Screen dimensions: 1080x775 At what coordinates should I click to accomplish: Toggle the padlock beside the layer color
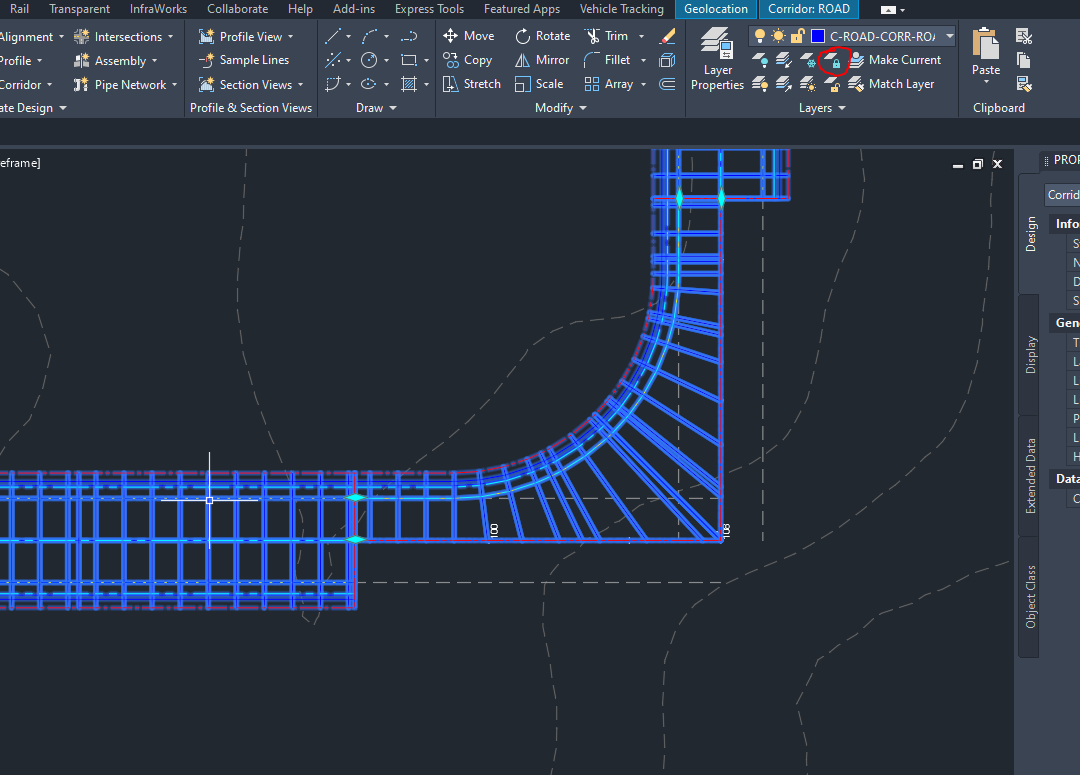coord(798,35)
